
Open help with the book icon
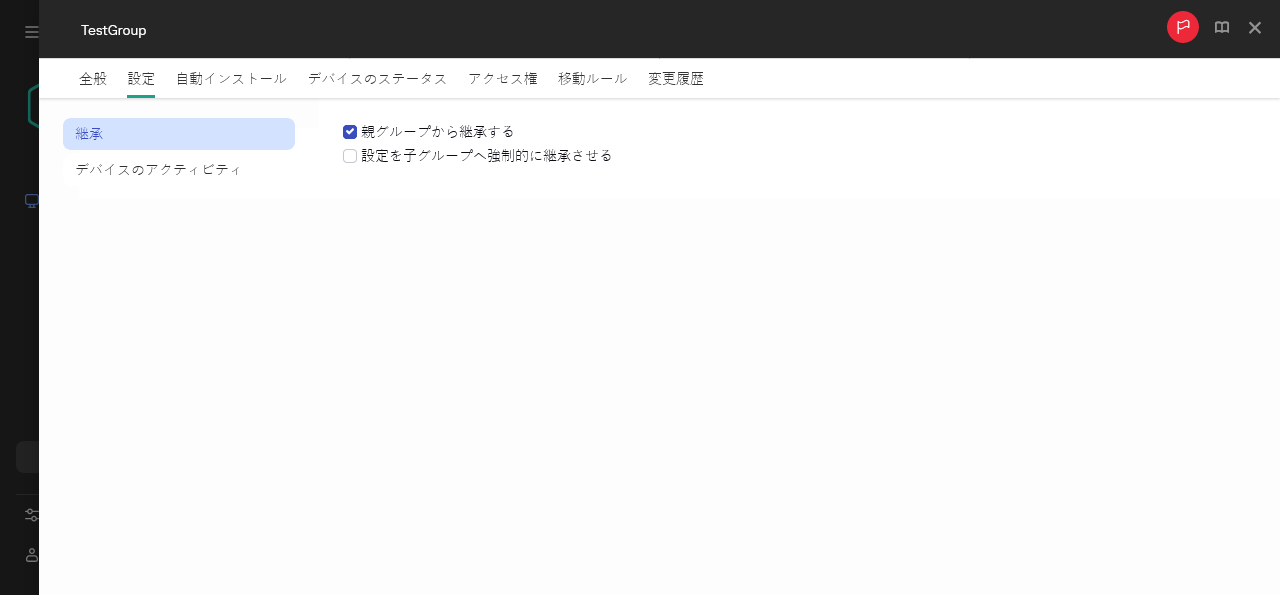[x=1221, y=27]
